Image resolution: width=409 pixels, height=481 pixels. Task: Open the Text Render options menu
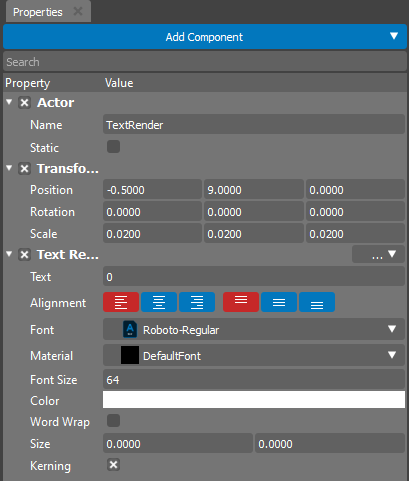pyautogui.click(x=378, y=255)
